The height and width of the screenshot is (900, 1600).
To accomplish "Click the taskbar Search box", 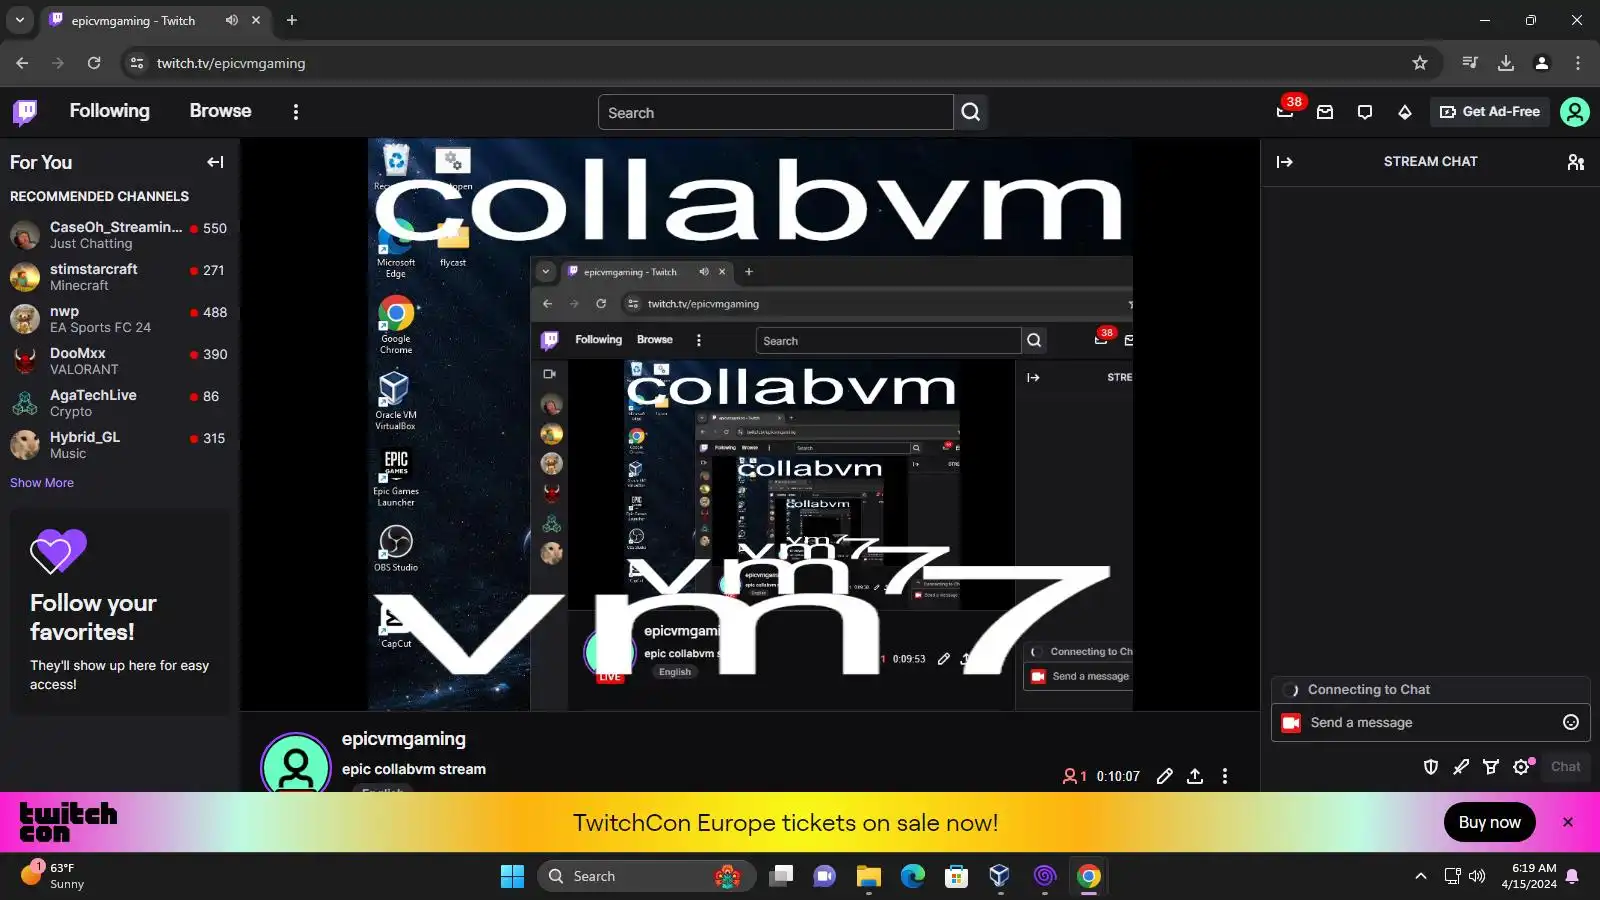I will (646, 876).
